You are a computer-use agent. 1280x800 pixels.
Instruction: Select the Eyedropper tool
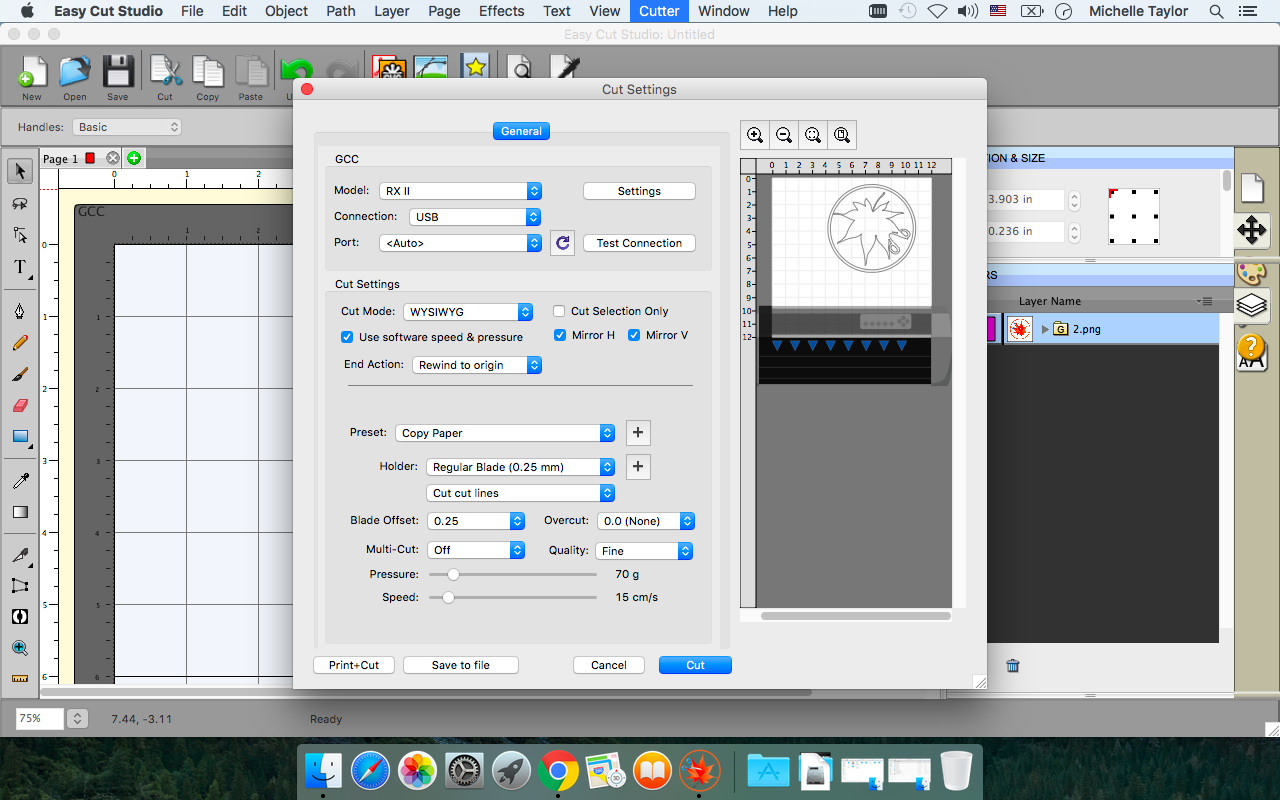(19, 479)
